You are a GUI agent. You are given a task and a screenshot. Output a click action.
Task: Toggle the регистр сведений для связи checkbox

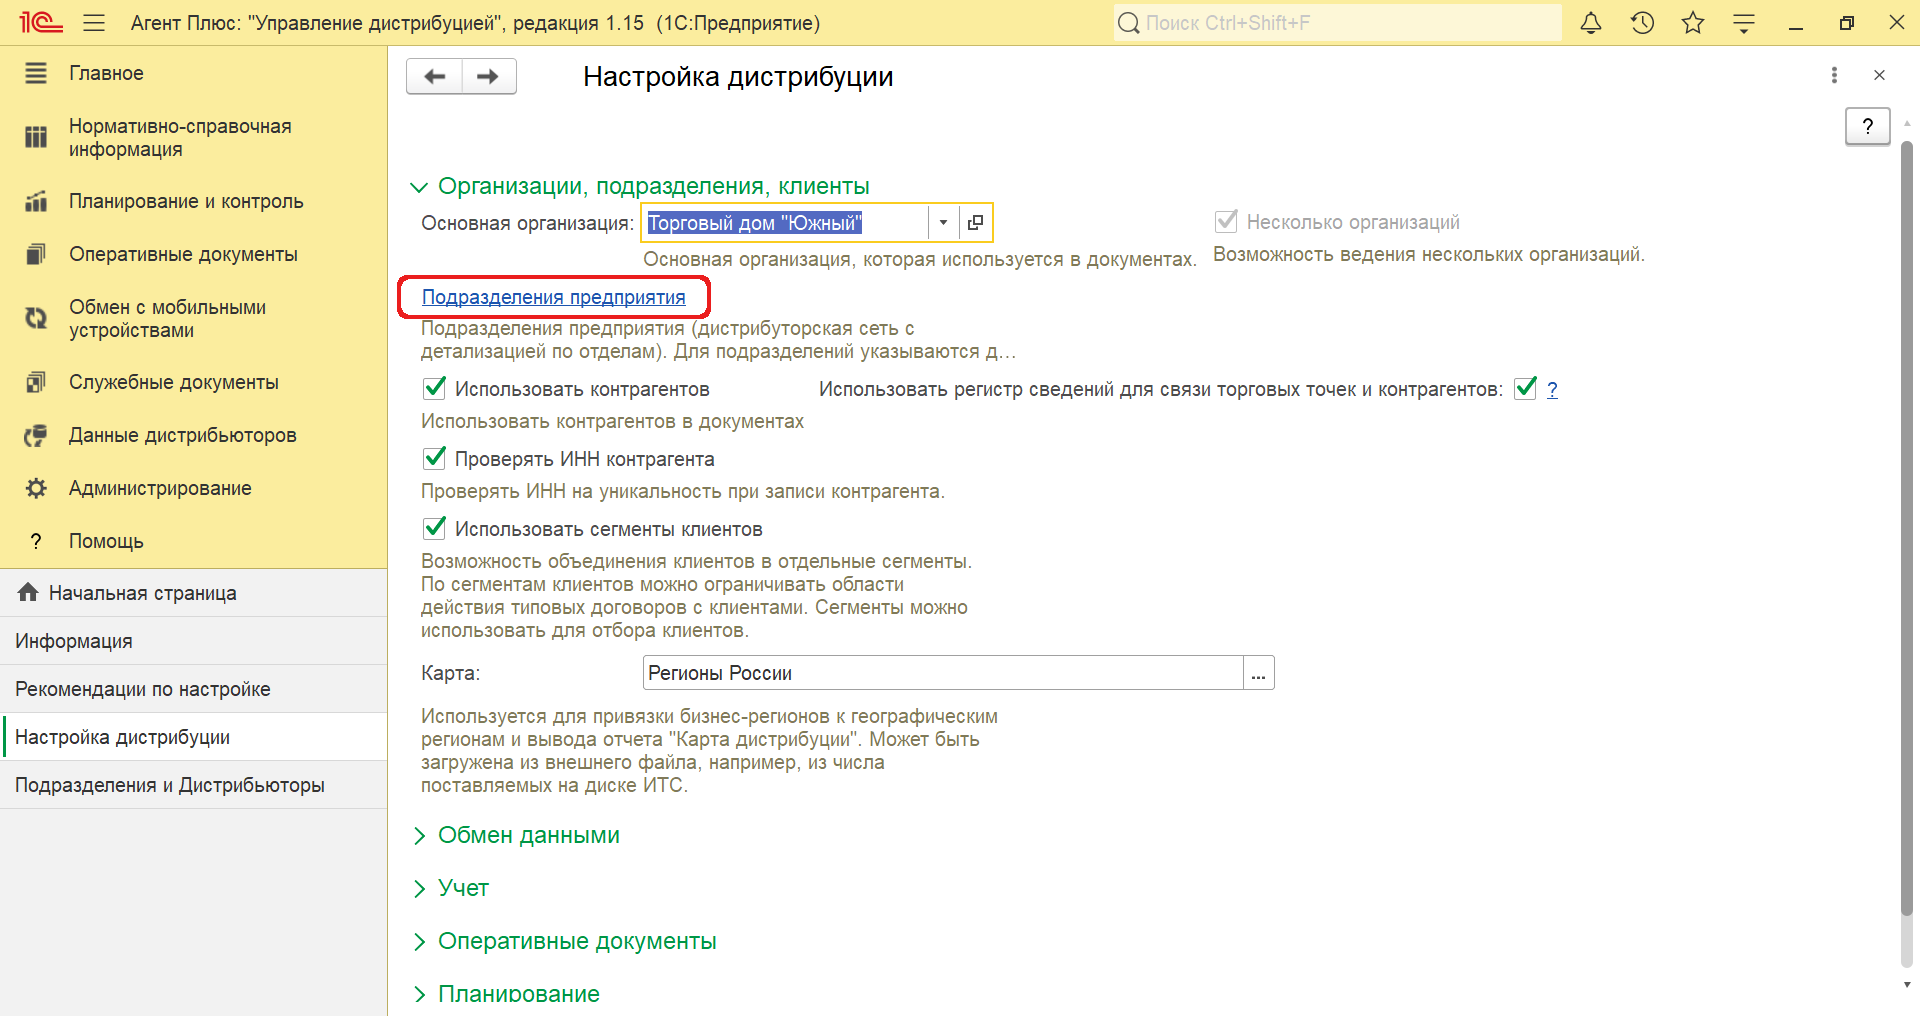click(1525, 388)
